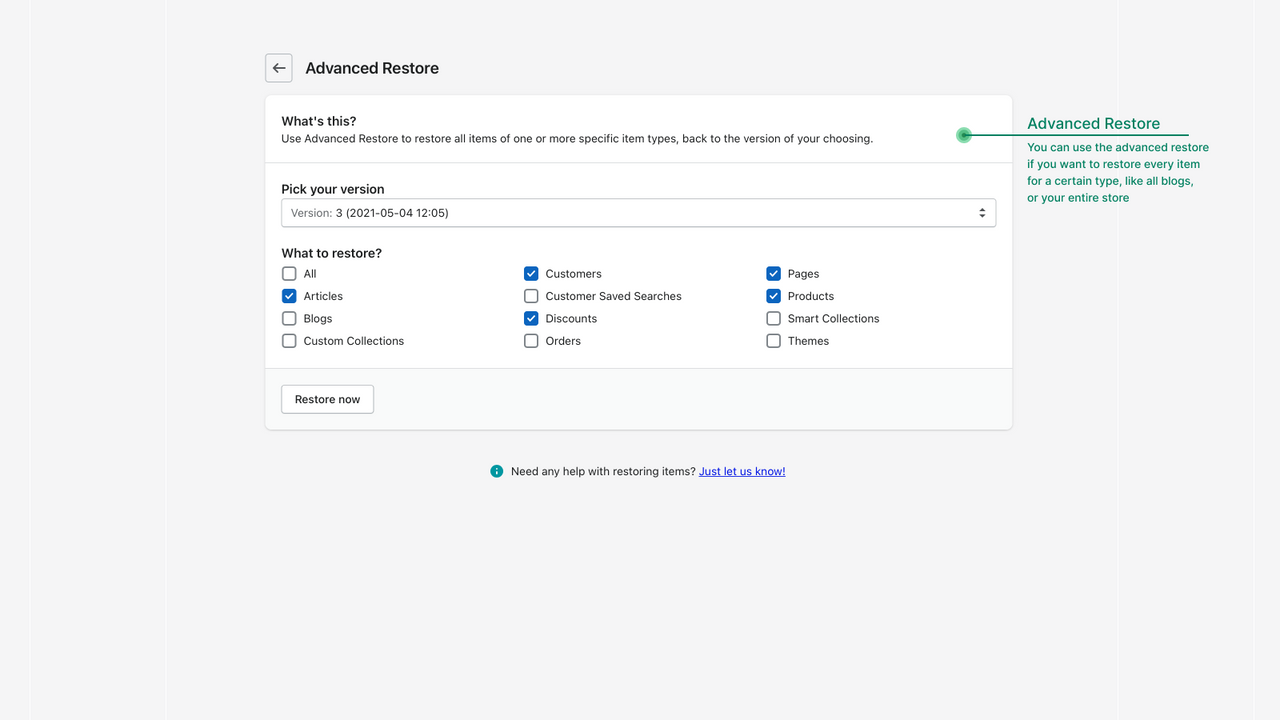Disable Products from restore selection
Image resolution: width=1280 pixels, height=720 pixels.
[x=773, y=295]
